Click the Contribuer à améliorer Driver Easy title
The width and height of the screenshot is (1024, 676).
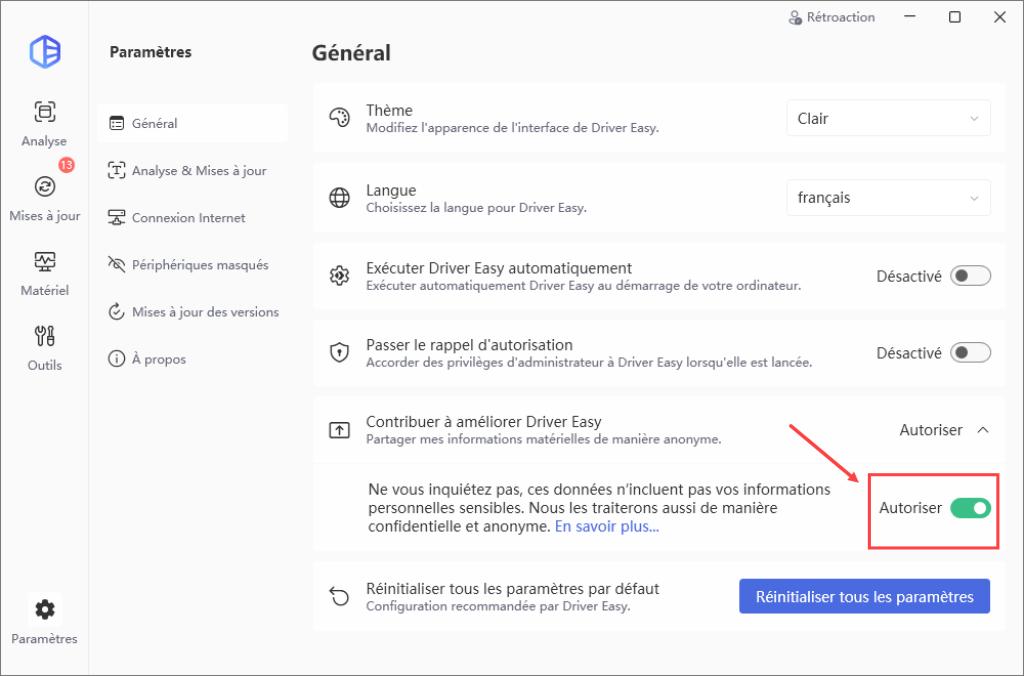click(484, 422)
